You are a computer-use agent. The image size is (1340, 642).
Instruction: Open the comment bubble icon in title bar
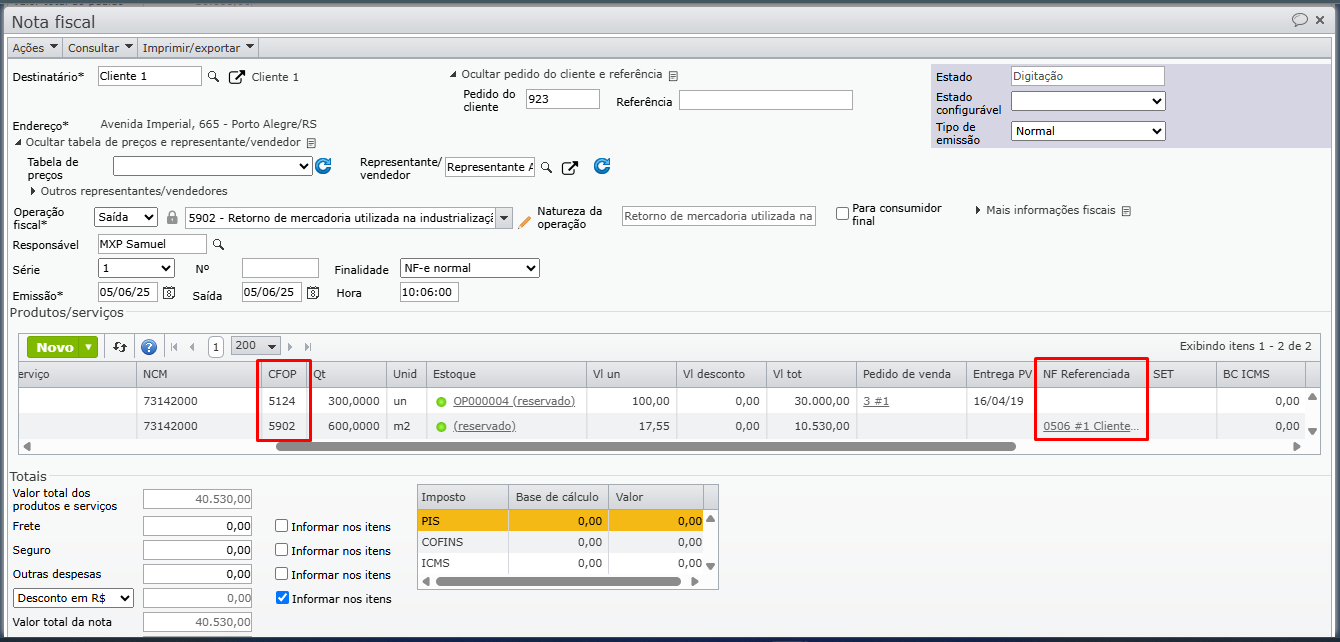coord(1299,20)
